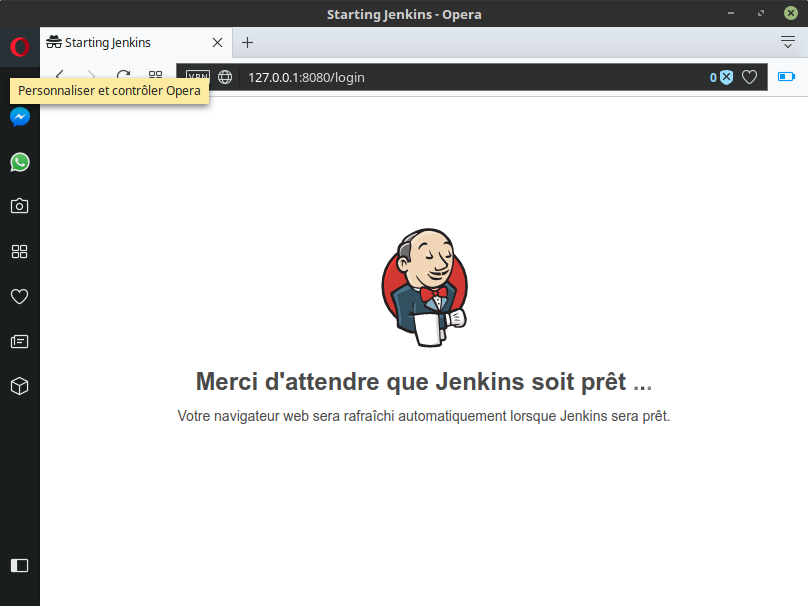The width and height of the screenshot is (808, 606).
Task: Open Speed Dial from the sidebar
Action: click(19, 252)
